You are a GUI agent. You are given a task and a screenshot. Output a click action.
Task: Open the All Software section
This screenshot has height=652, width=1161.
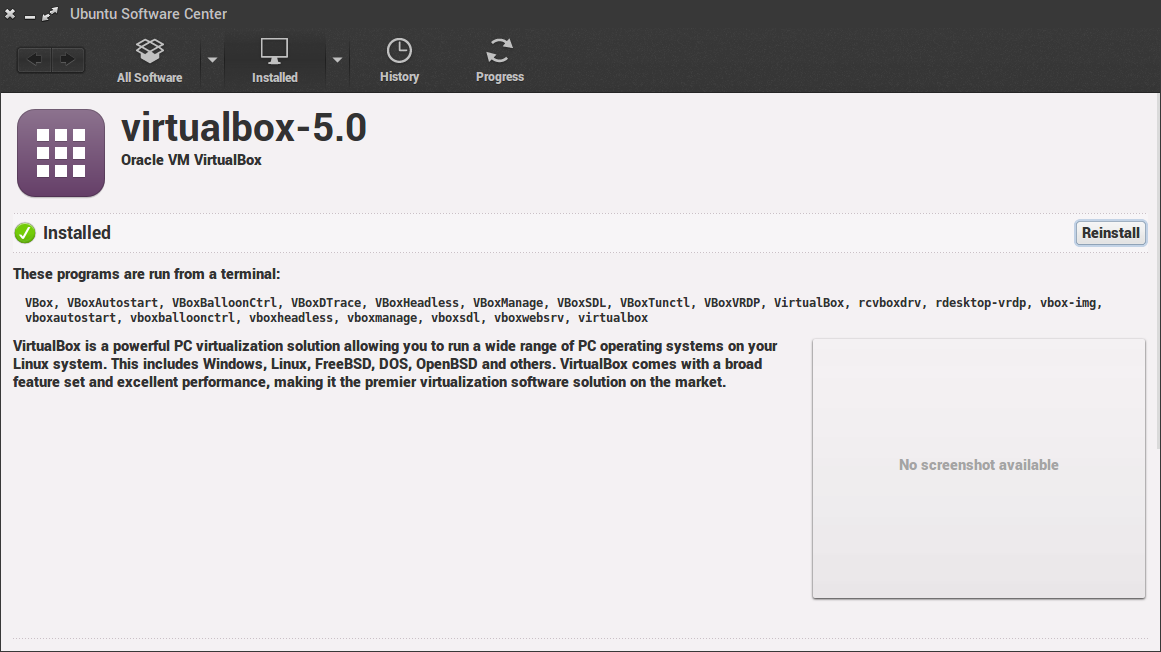tap(150, 61)
